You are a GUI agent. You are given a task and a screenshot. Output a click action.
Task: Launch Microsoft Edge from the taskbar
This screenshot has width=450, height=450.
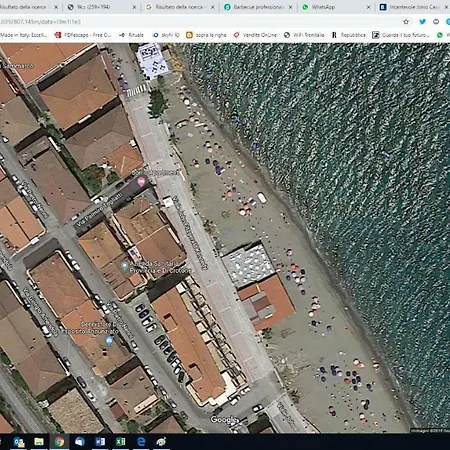tap(141, 442)
